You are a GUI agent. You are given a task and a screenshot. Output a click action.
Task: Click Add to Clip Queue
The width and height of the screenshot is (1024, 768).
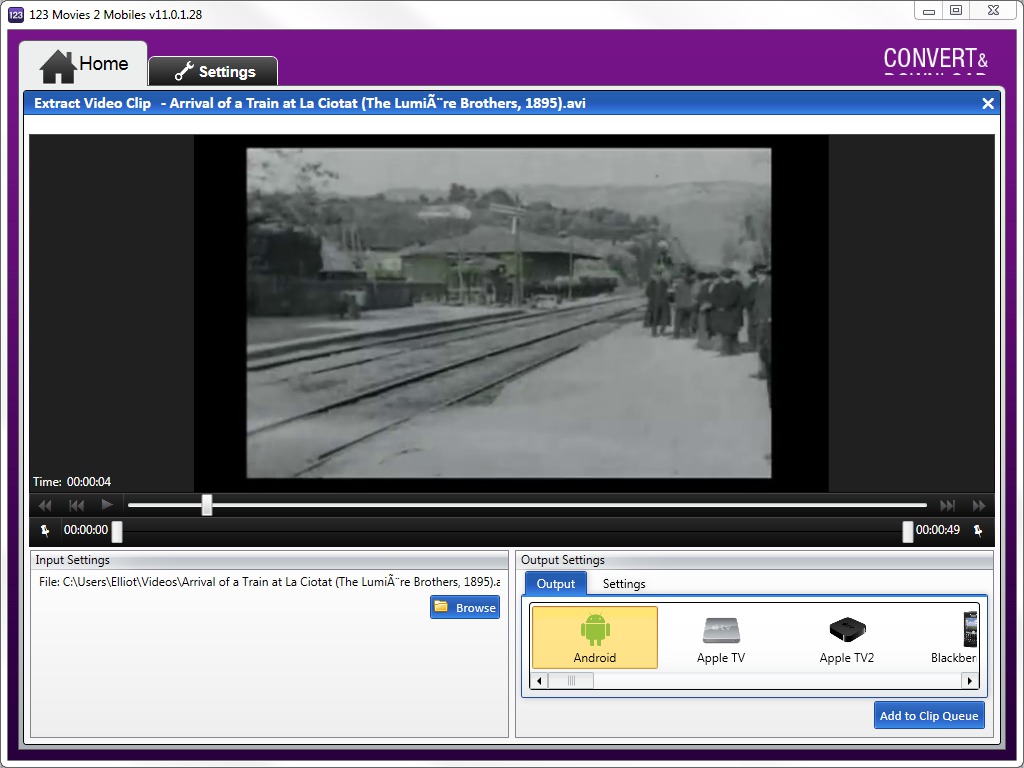929,716
